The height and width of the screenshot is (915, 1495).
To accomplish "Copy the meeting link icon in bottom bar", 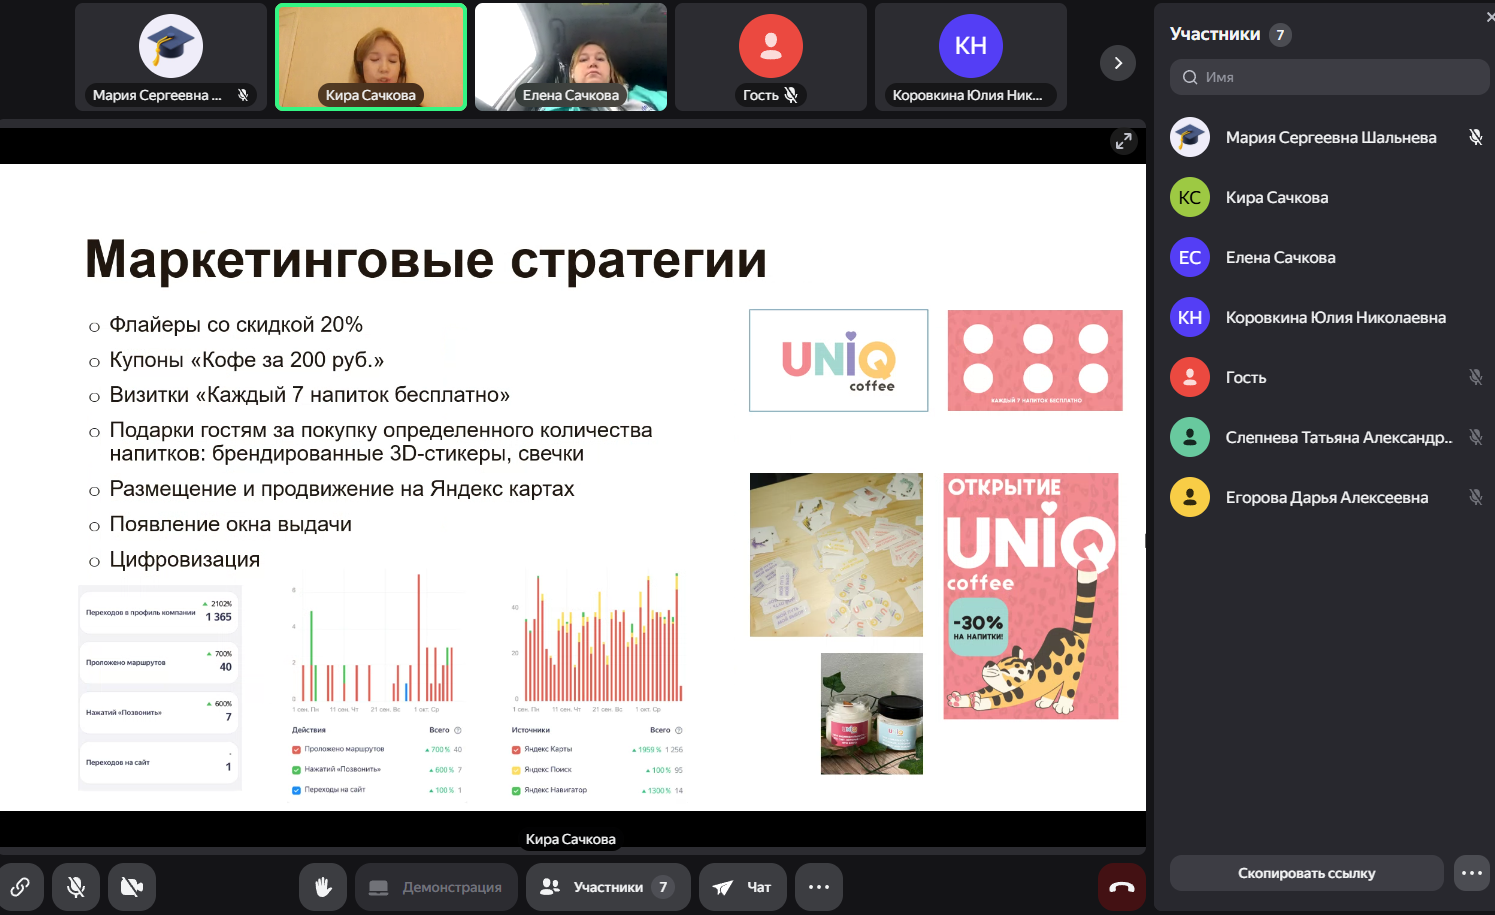I will point(21,886).
